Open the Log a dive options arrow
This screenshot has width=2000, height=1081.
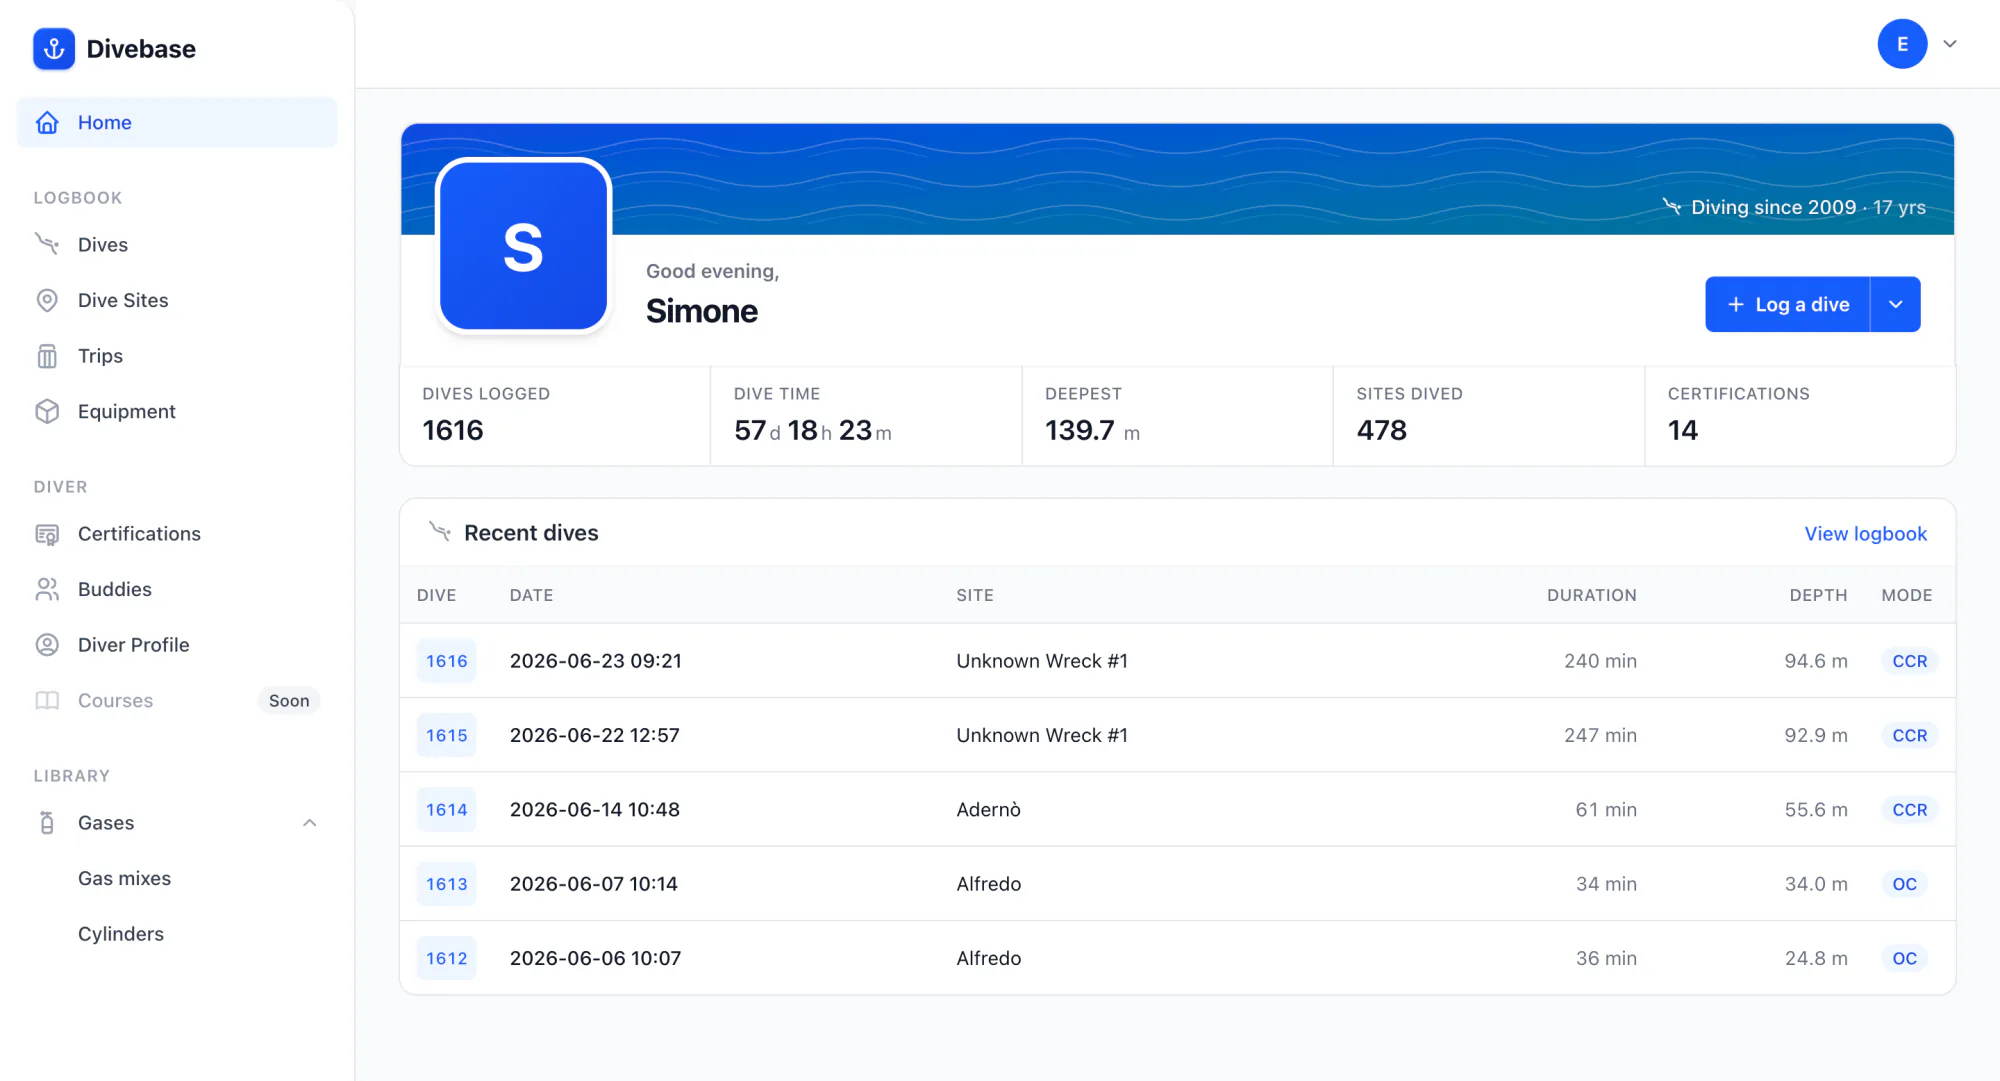click(1895, 304)
